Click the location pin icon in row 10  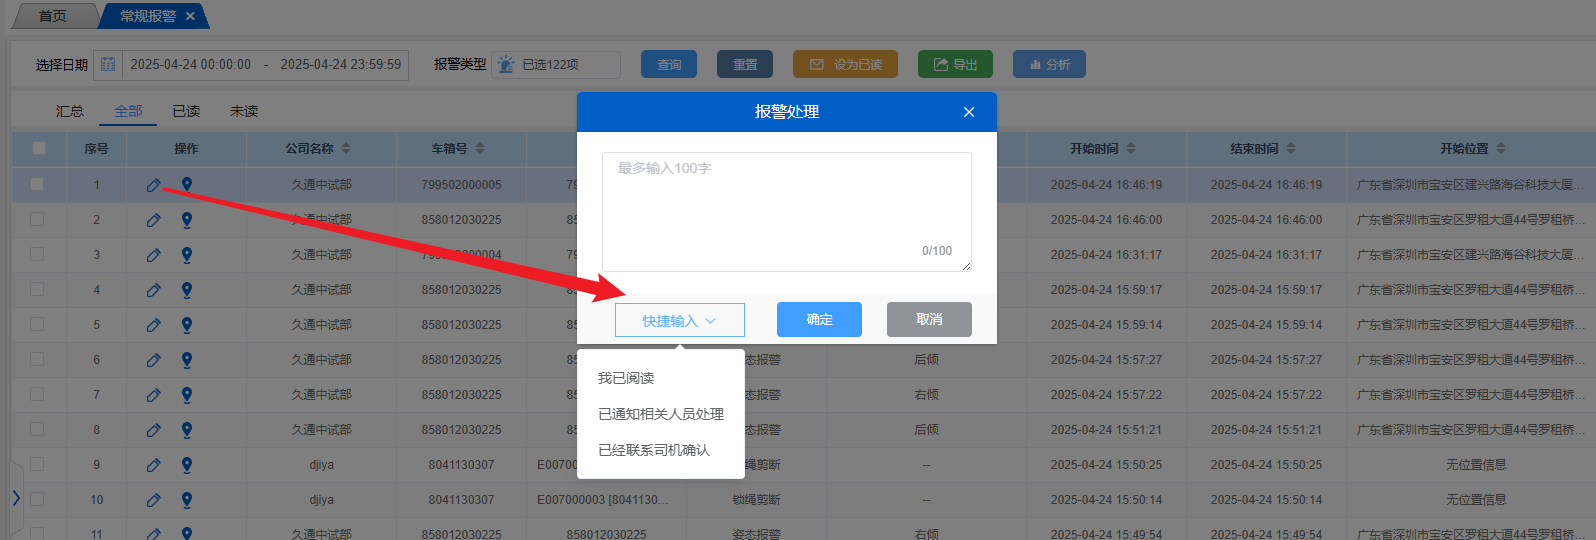click(187, 500)
